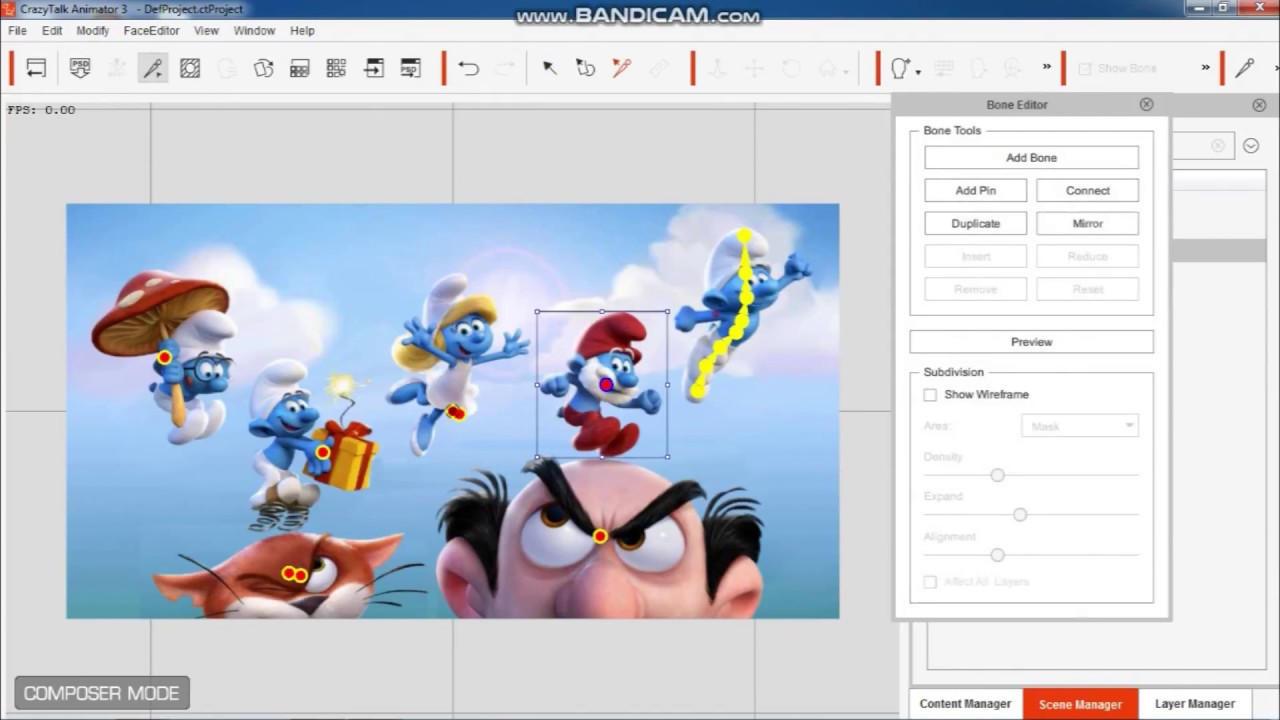Click the greyed-out rotate icon

coord(791,68)
